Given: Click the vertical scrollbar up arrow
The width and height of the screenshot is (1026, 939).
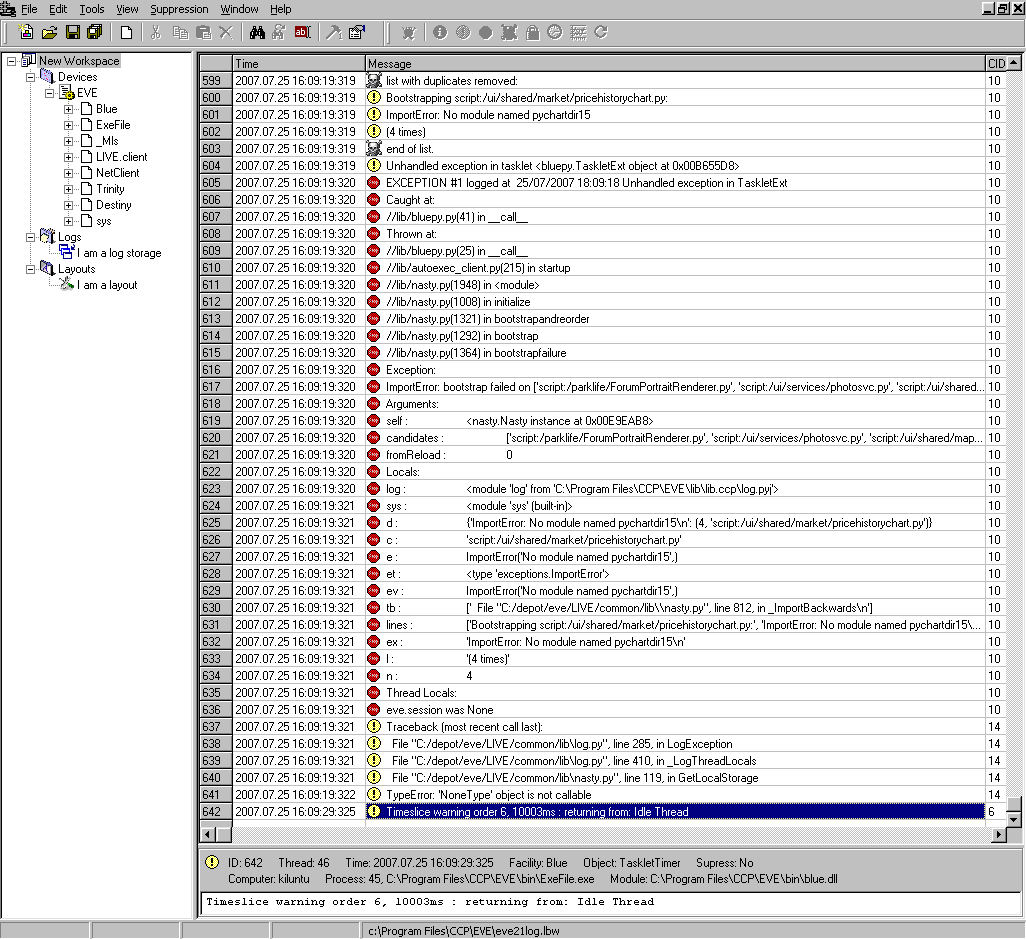Looking at the screenshot, I should pyautogui.click(x=1014, y=63).
